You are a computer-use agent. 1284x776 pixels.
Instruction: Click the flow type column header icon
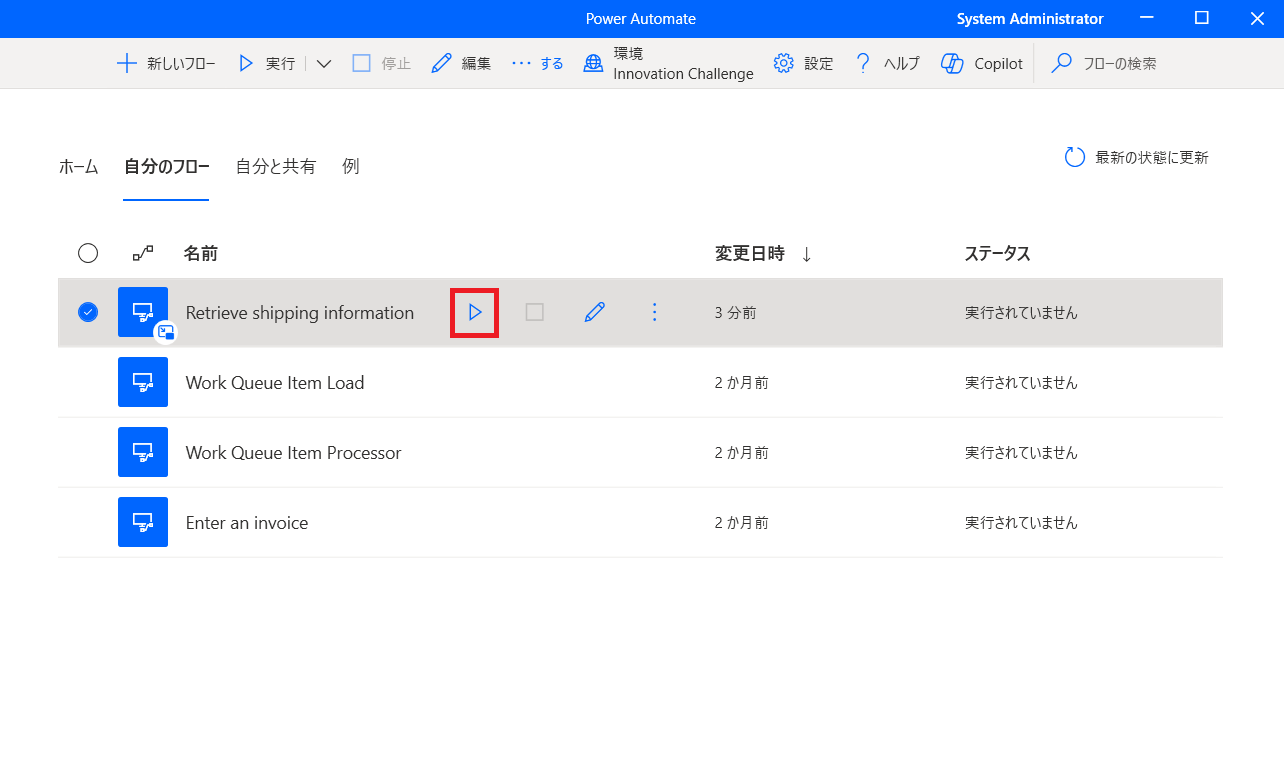coord(143,253)
